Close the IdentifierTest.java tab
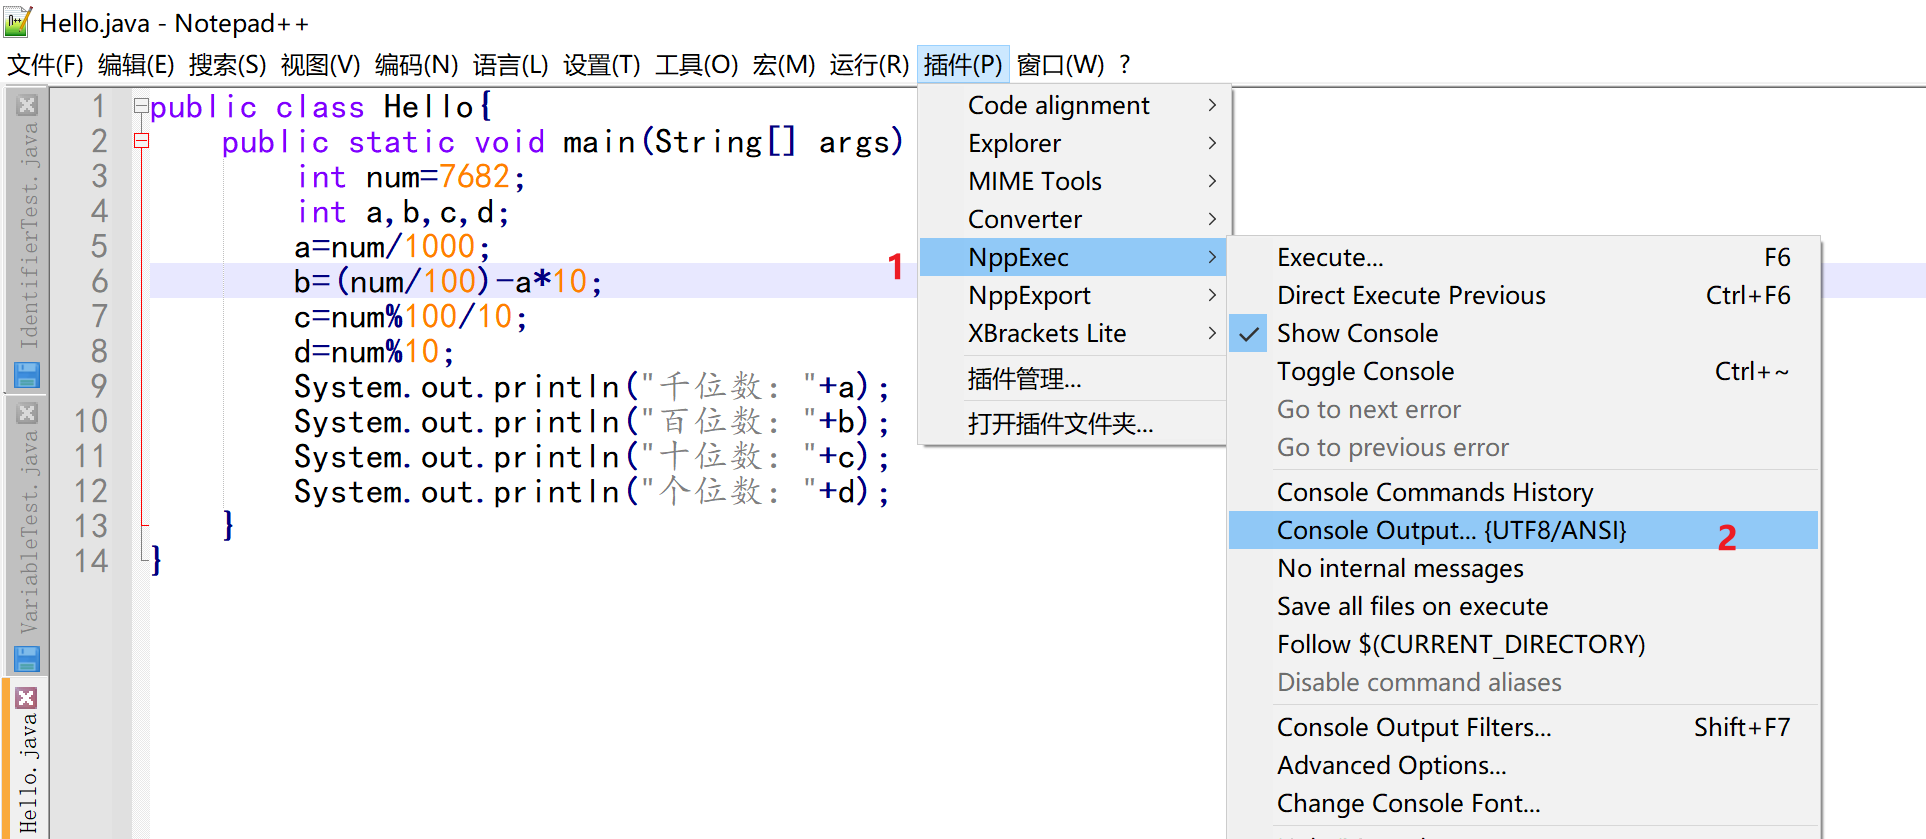The height and width of the screenshot is (839, 1926). pyautogui.click(x=27, y=105)
